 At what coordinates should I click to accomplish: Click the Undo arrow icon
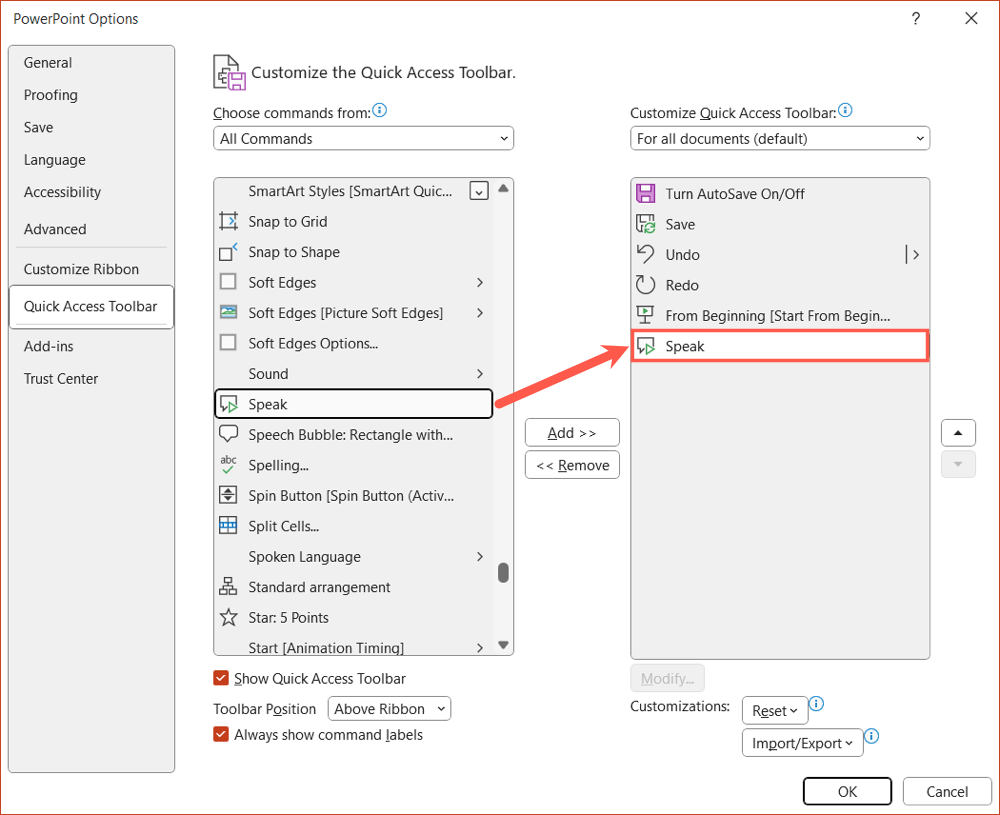[645, 254]
